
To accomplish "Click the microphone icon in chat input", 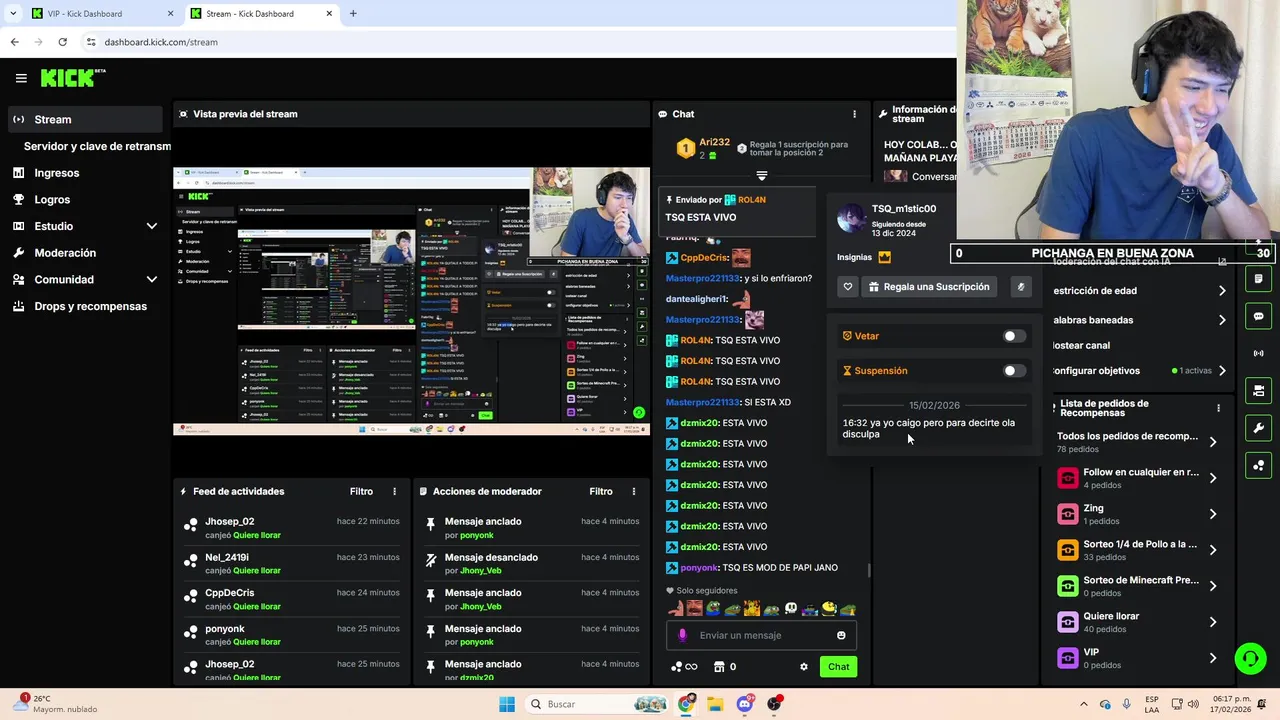I will click(683, 635).
